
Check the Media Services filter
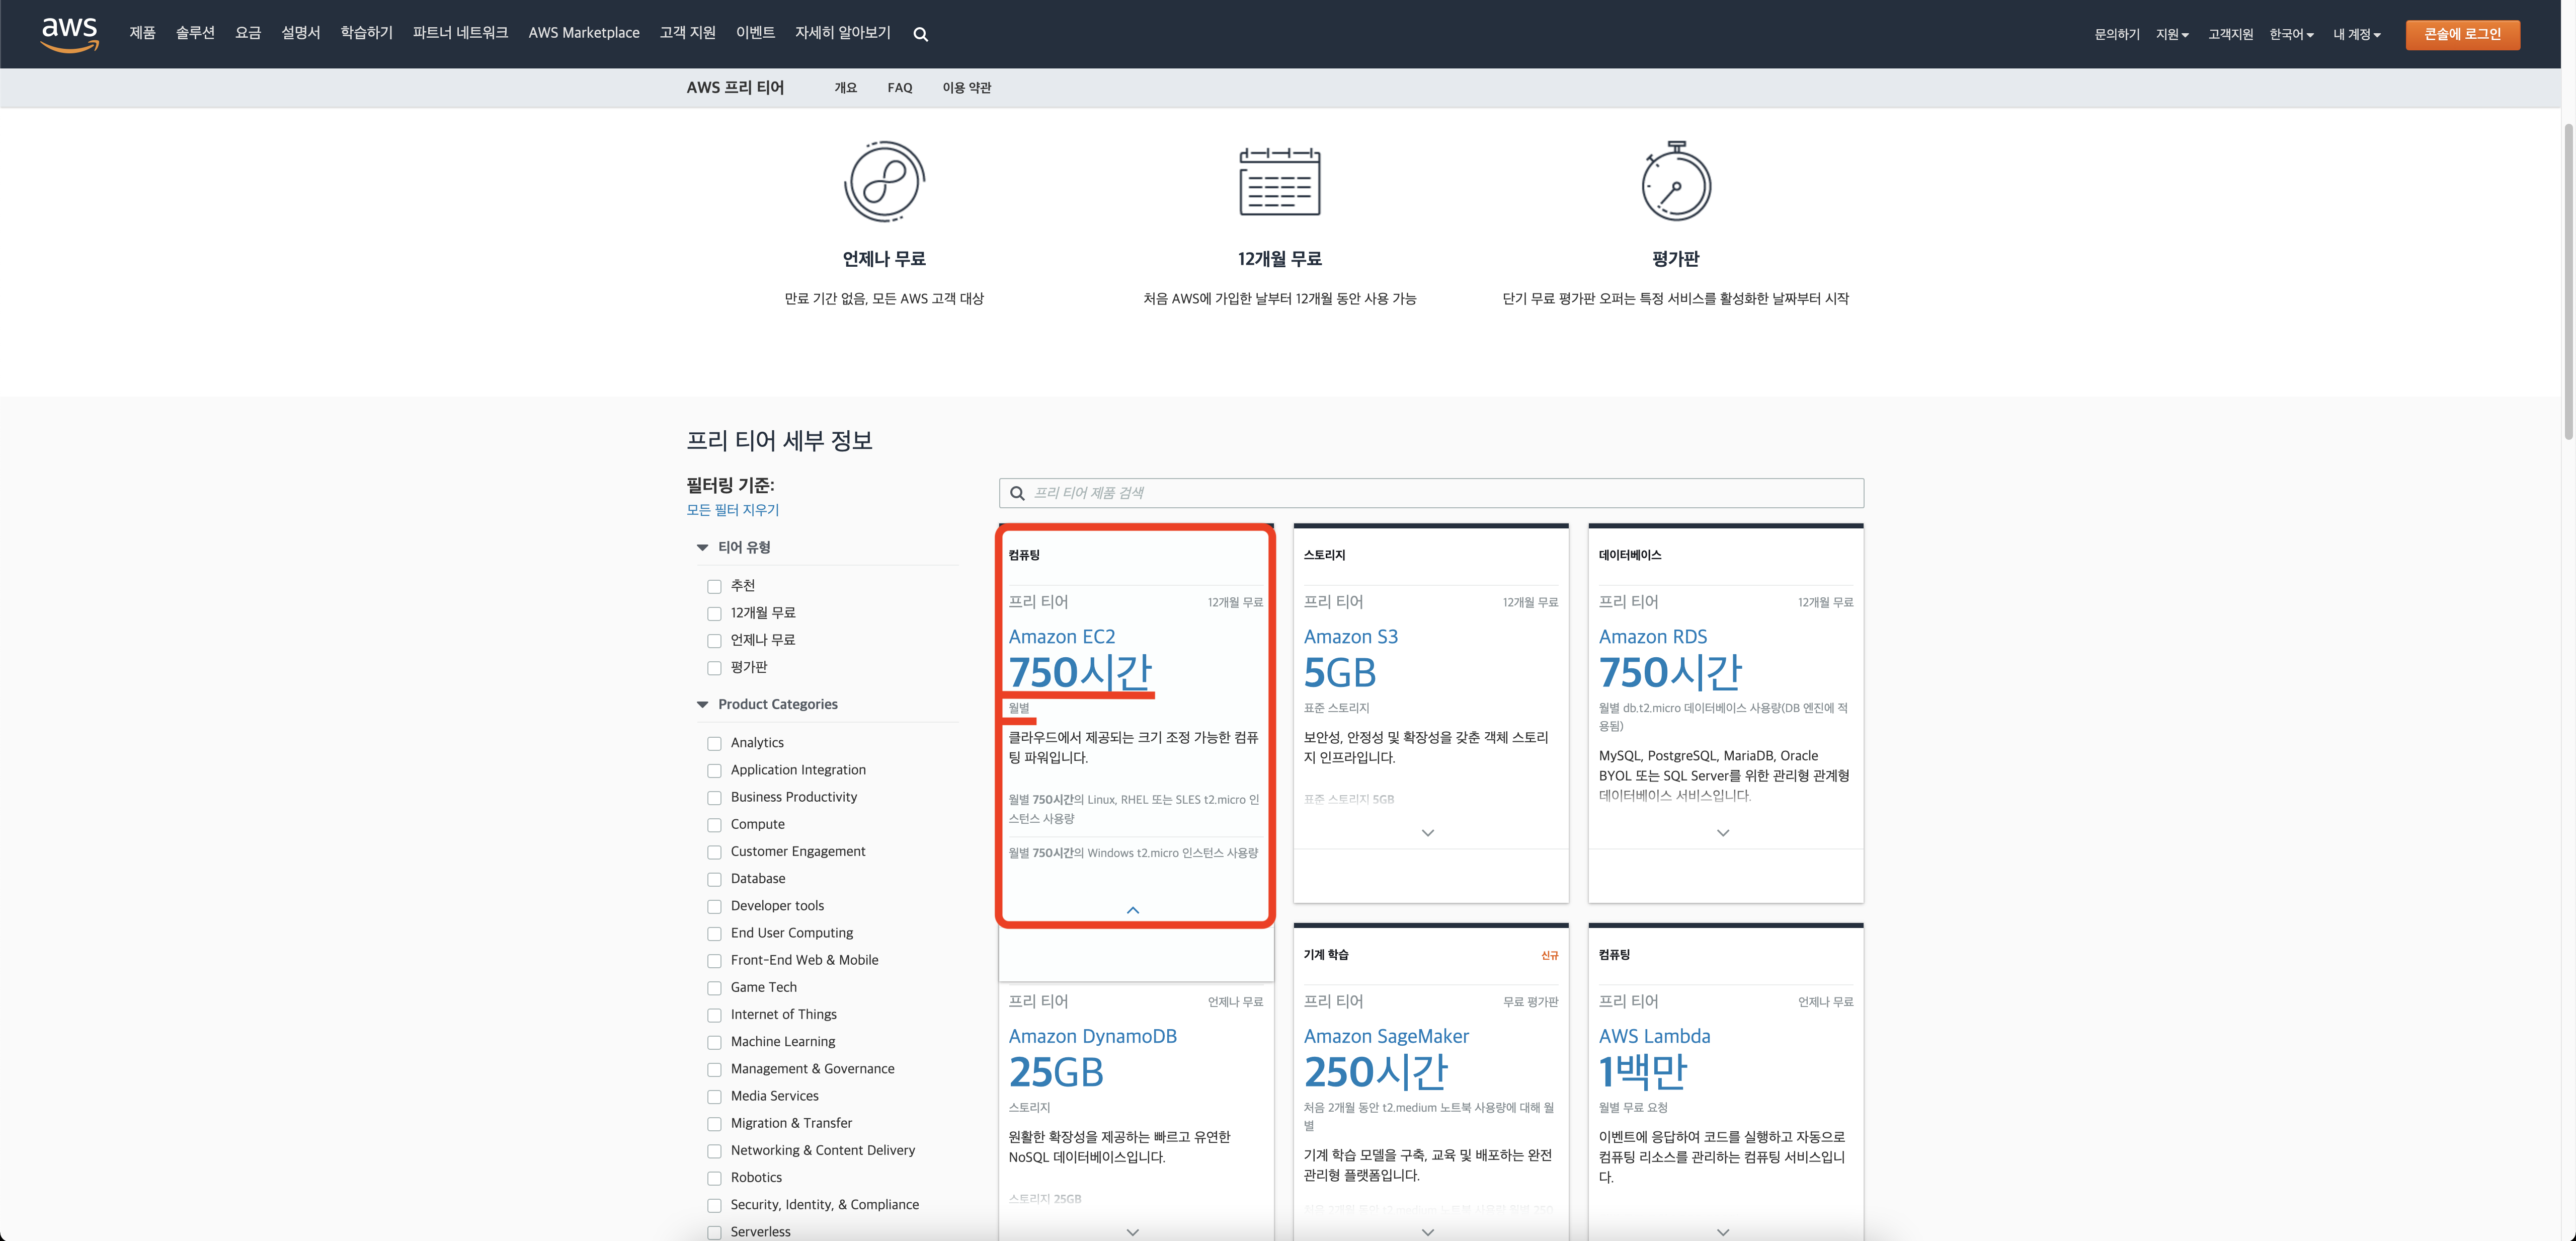pyautogui.click(x=714, y=1097)
